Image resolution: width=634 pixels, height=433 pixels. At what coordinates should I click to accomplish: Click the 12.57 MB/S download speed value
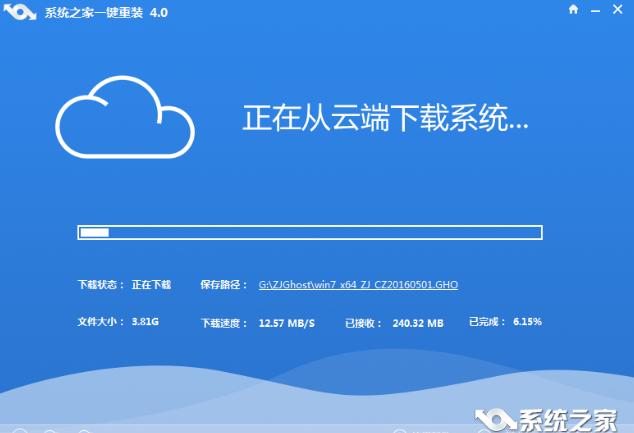coord(286,323)
